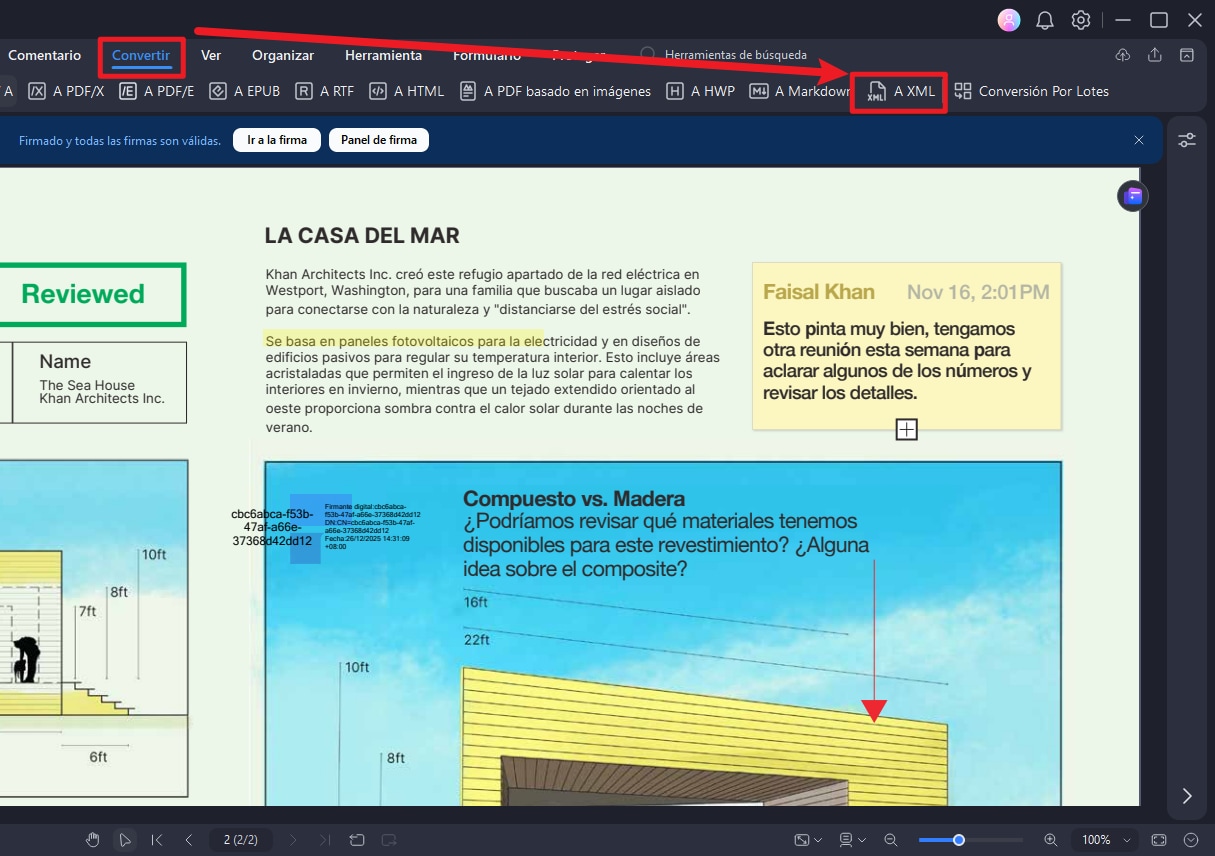Open the properties panel sliders icon
This screenshot has width=1215, height=856.
(x=1187, y=141)
